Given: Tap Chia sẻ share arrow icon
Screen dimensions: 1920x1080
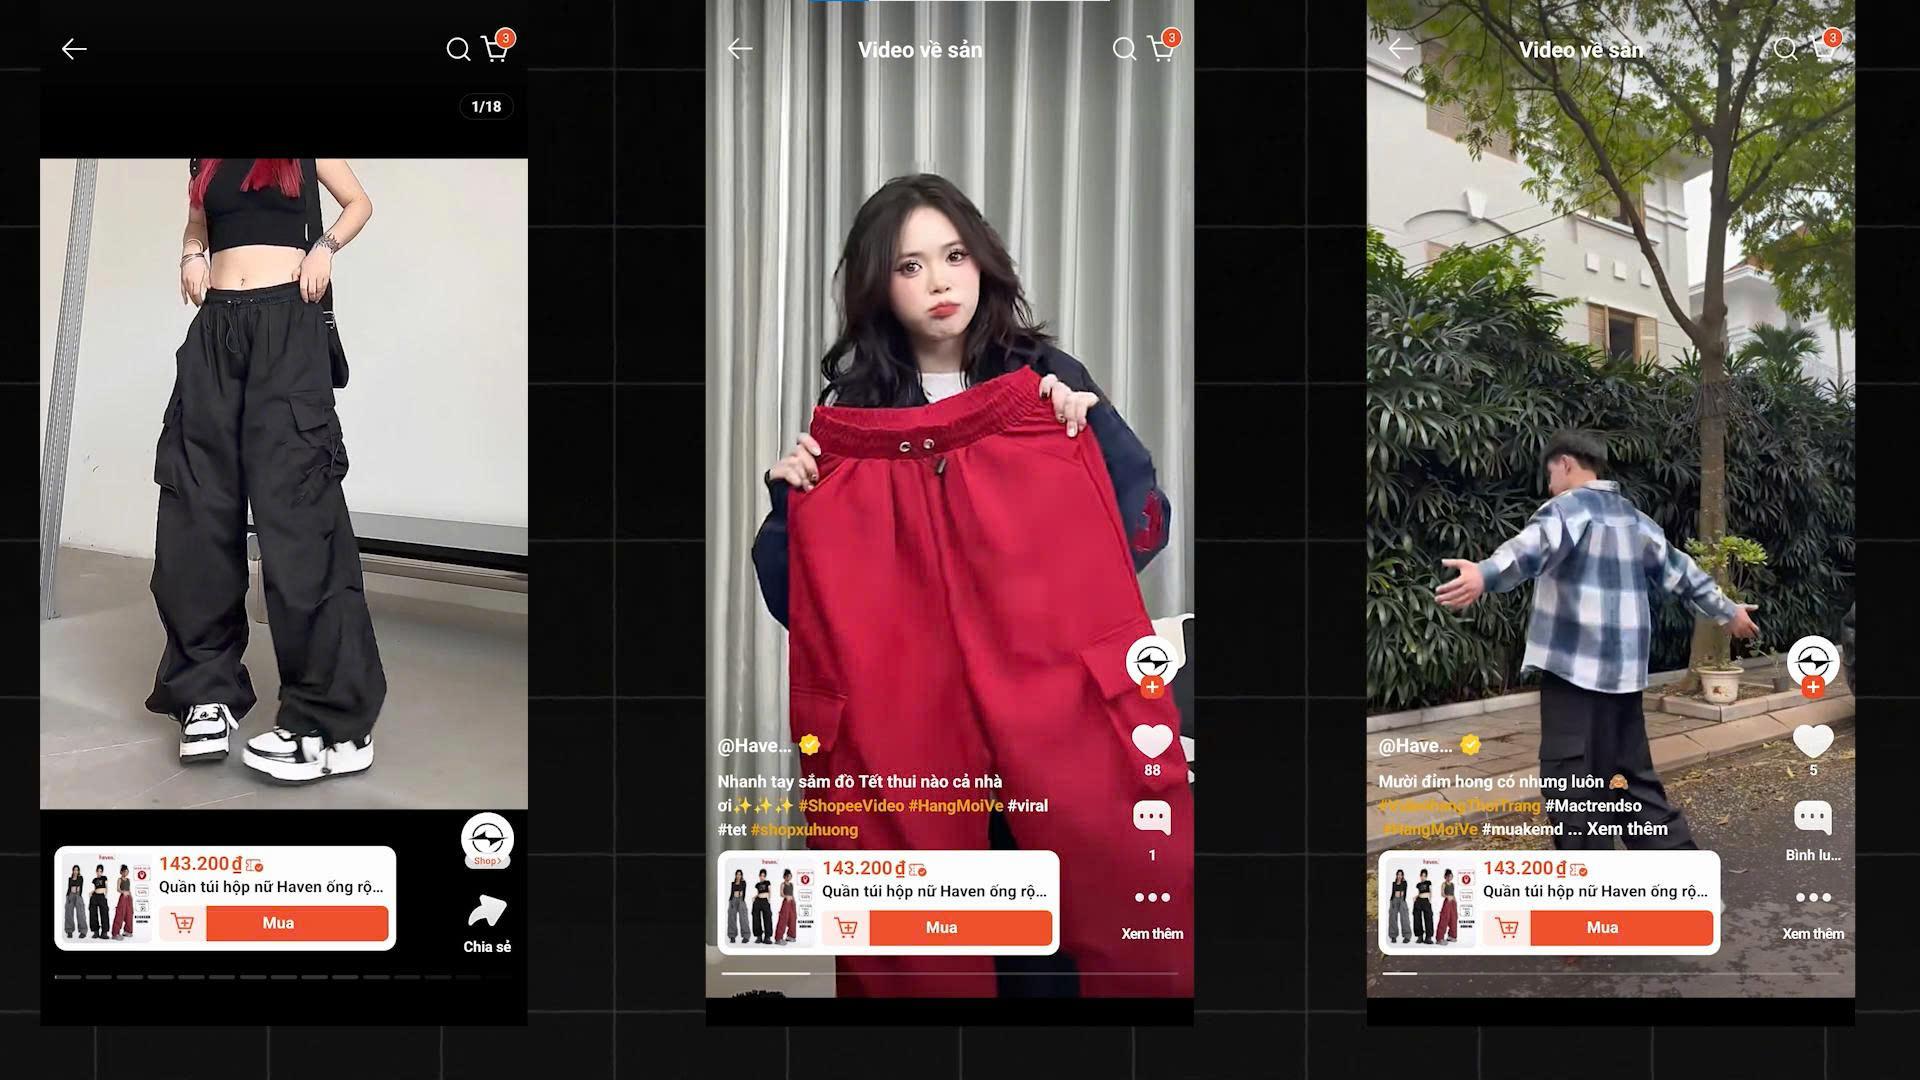Looking at the screenshot, I should [487, 912].
